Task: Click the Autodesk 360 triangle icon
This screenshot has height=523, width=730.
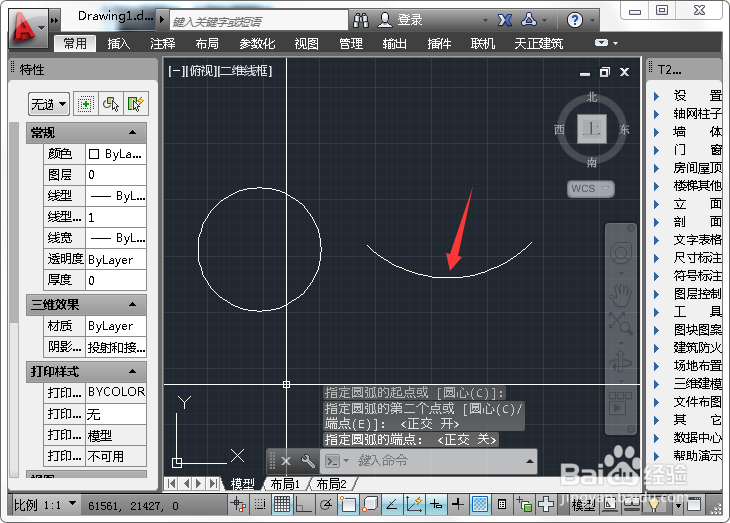Action: click(529, 20)
